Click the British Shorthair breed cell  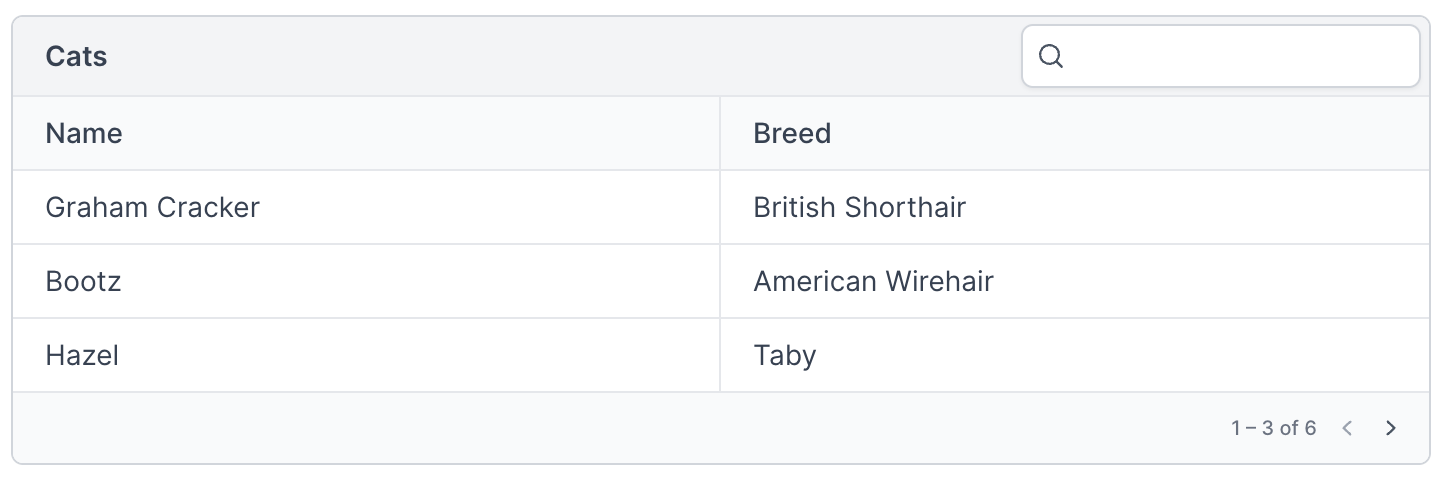1075,207
